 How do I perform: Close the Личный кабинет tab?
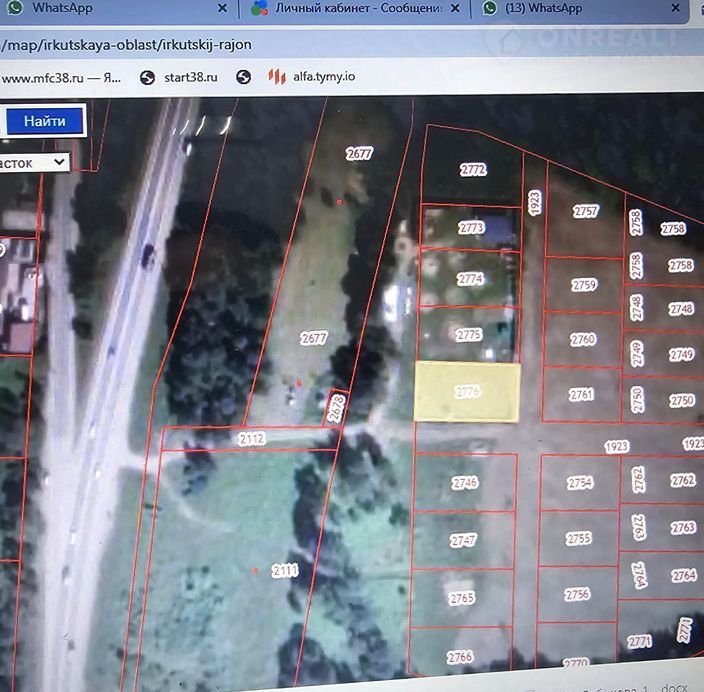[x=456, y=8]
